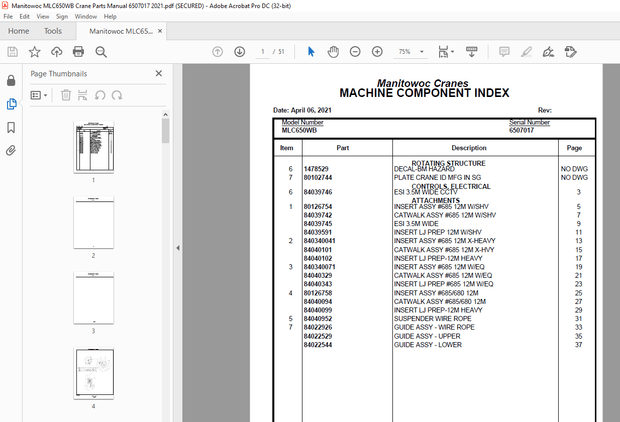Upload file to cloud icon

point(57,52)
